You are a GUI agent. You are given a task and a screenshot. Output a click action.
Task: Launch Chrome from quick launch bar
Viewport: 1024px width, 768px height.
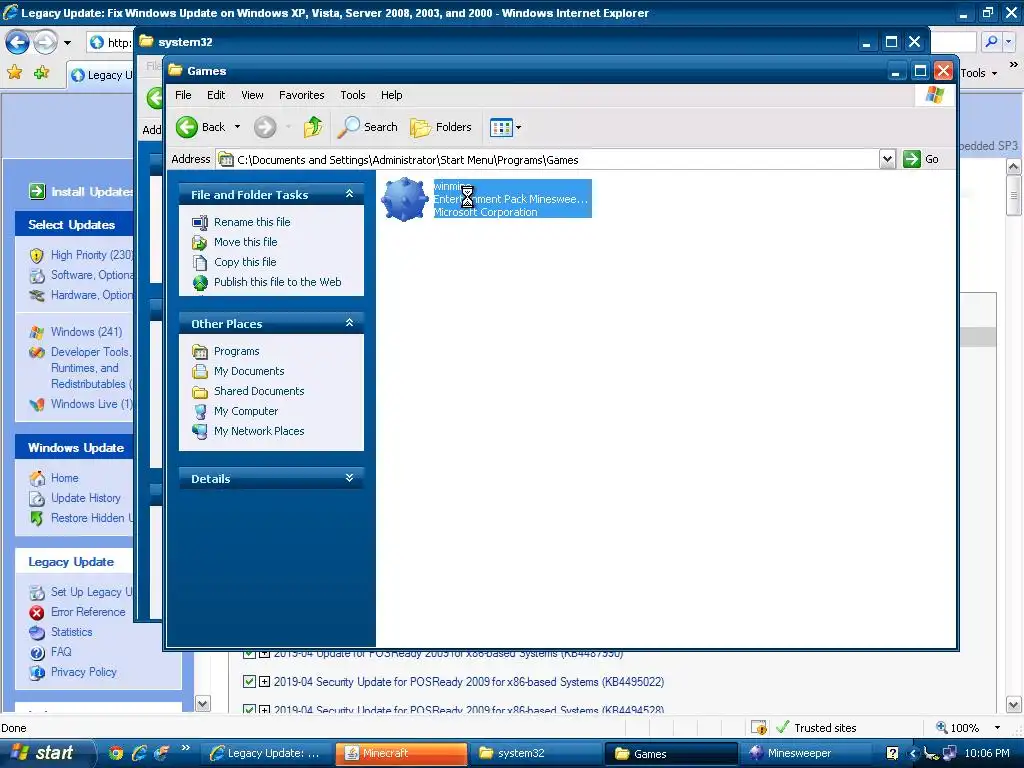point(116,753)
